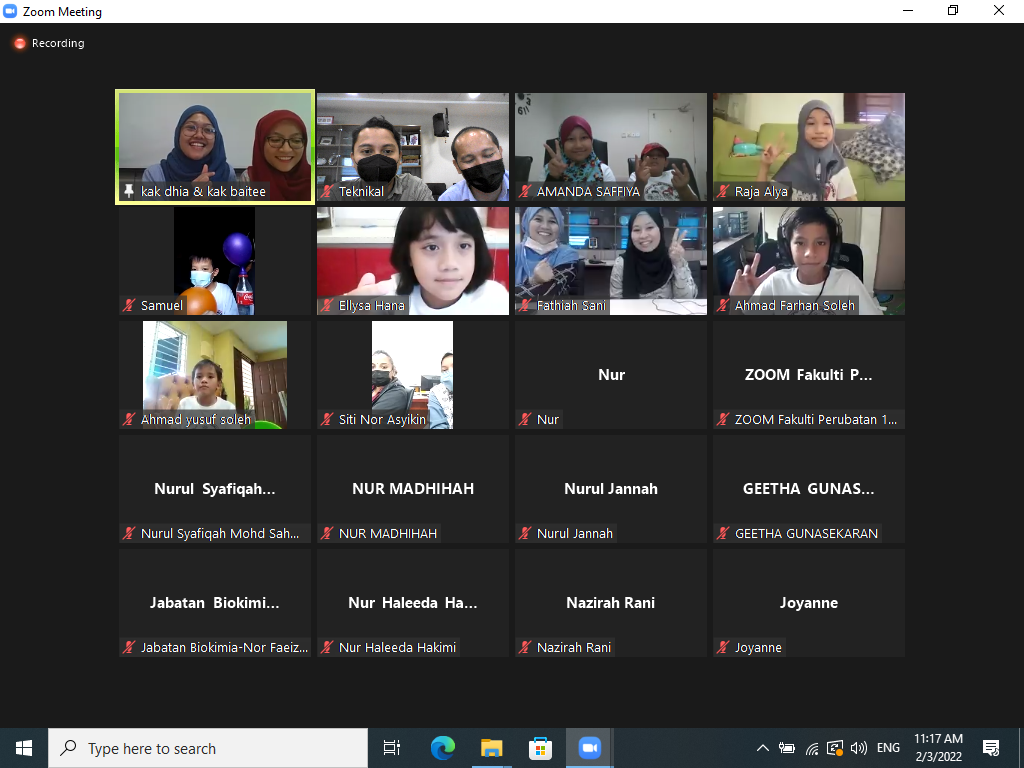1024x768 pixels.
Task: Click the muted microphone icon on Samuel's tile
Action: [x=128, y=306]
